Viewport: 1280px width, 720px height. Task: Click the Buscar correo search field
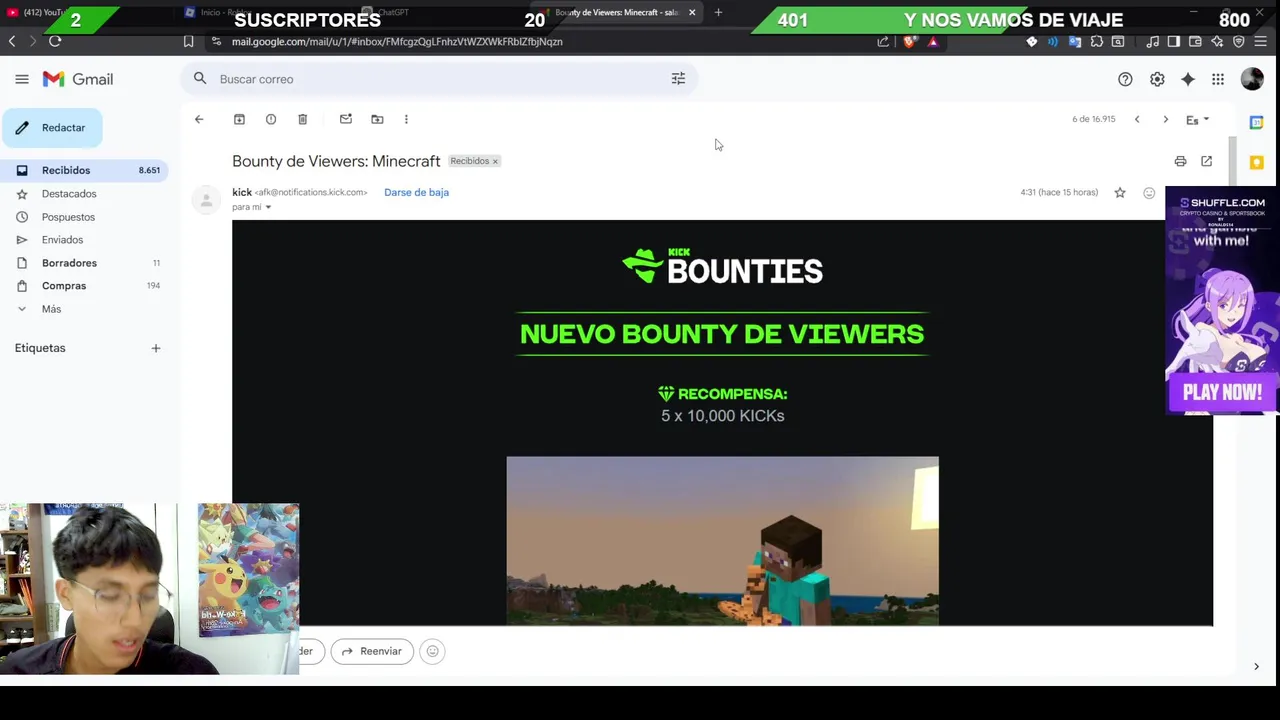point(440,79)
